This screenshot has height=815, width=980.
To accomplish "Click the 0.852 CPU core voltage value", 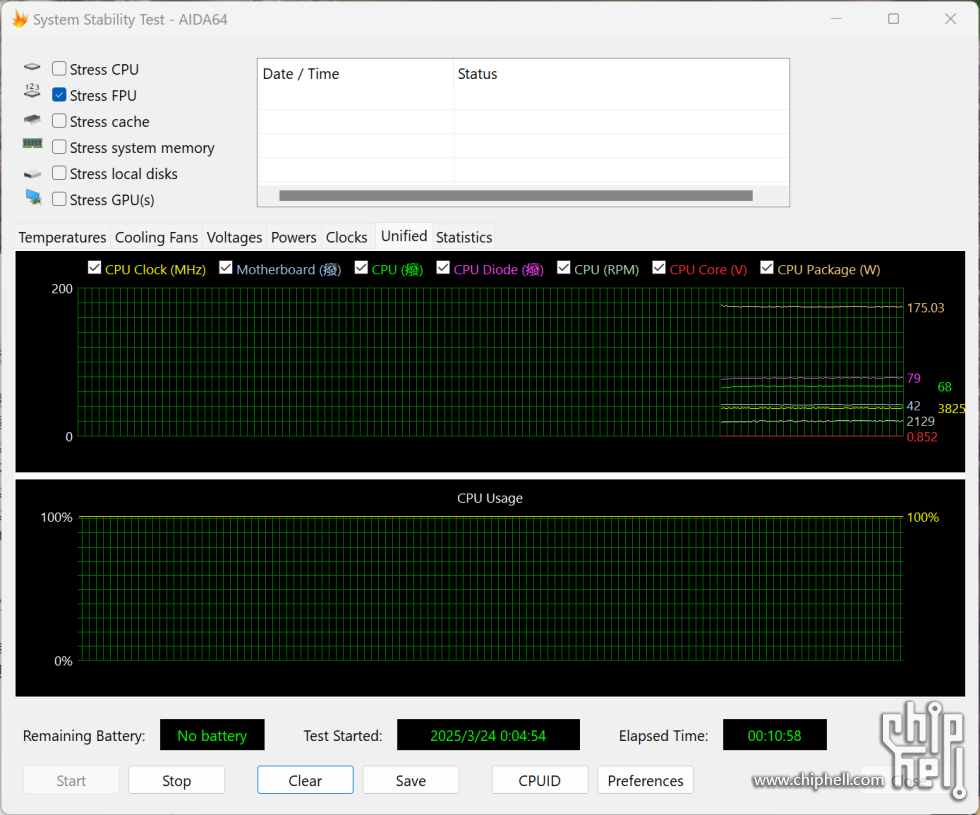I will tap(922, 437).
